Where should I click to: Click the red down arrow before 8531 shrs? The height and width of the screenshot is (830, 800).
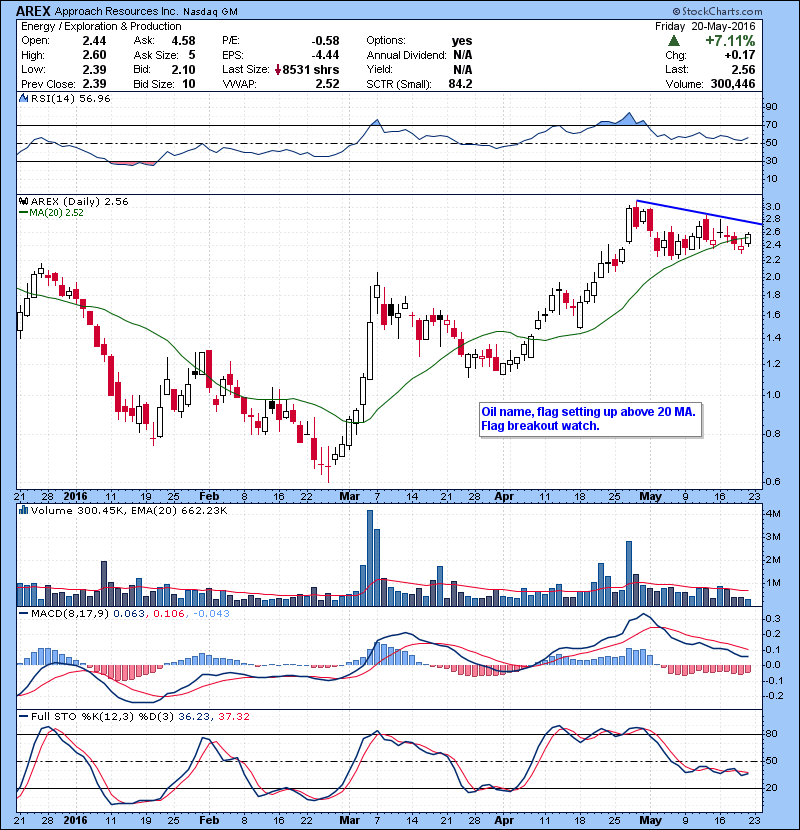(278, 69)
